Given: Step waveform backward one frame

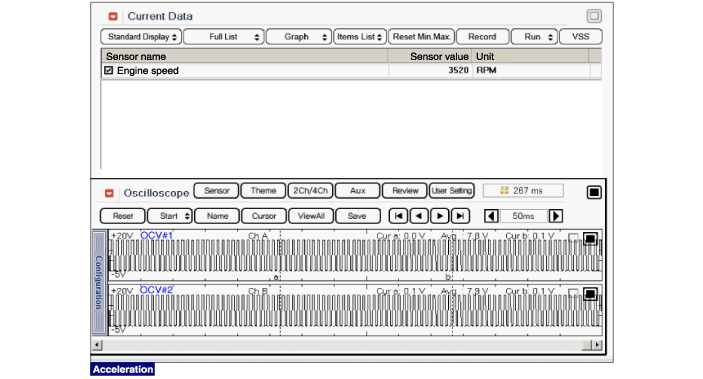Looking at the screenshot, I should tap(419, 216).
